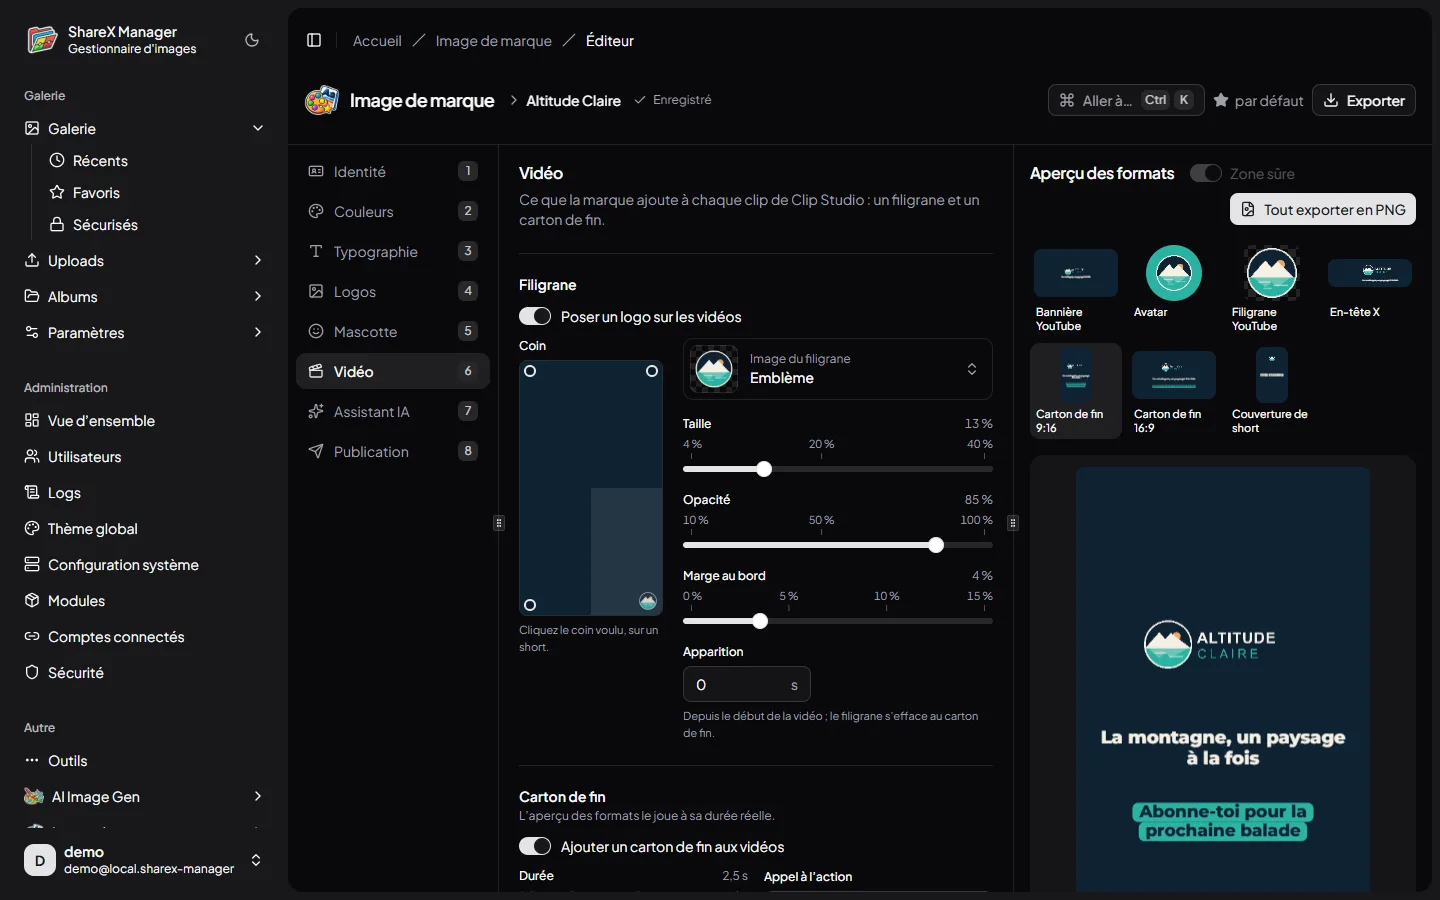Click the Apparition seconds field
Image resolution: width=1440 pixels, height=900 pixels.
pyautogui.click(x=746, y=685)
